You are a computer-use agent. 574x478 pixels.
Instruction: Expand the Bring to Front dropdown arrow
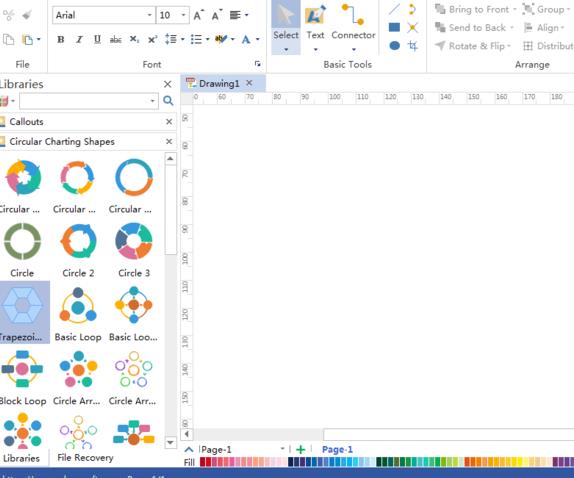click(514, 10)
